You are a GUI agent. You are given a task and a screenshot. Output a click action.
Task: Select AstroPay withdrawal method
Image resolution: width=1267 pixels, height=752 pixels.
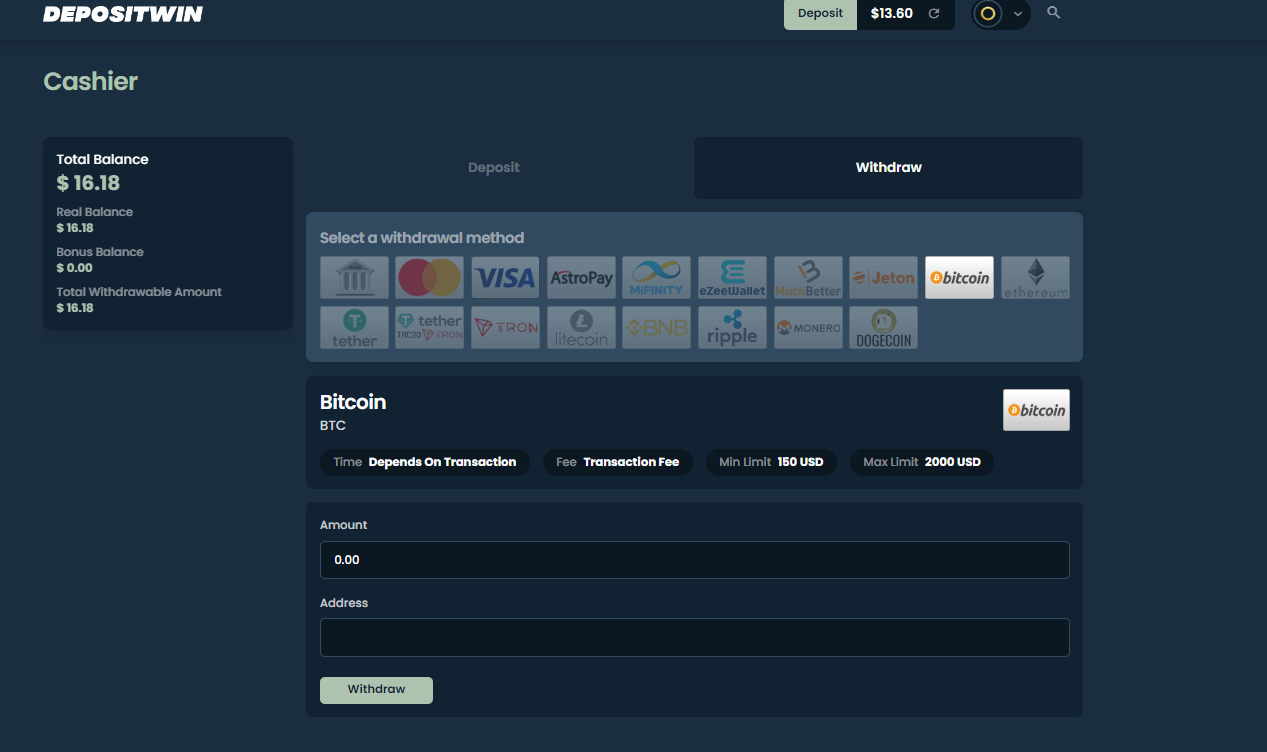click(581, 278)
